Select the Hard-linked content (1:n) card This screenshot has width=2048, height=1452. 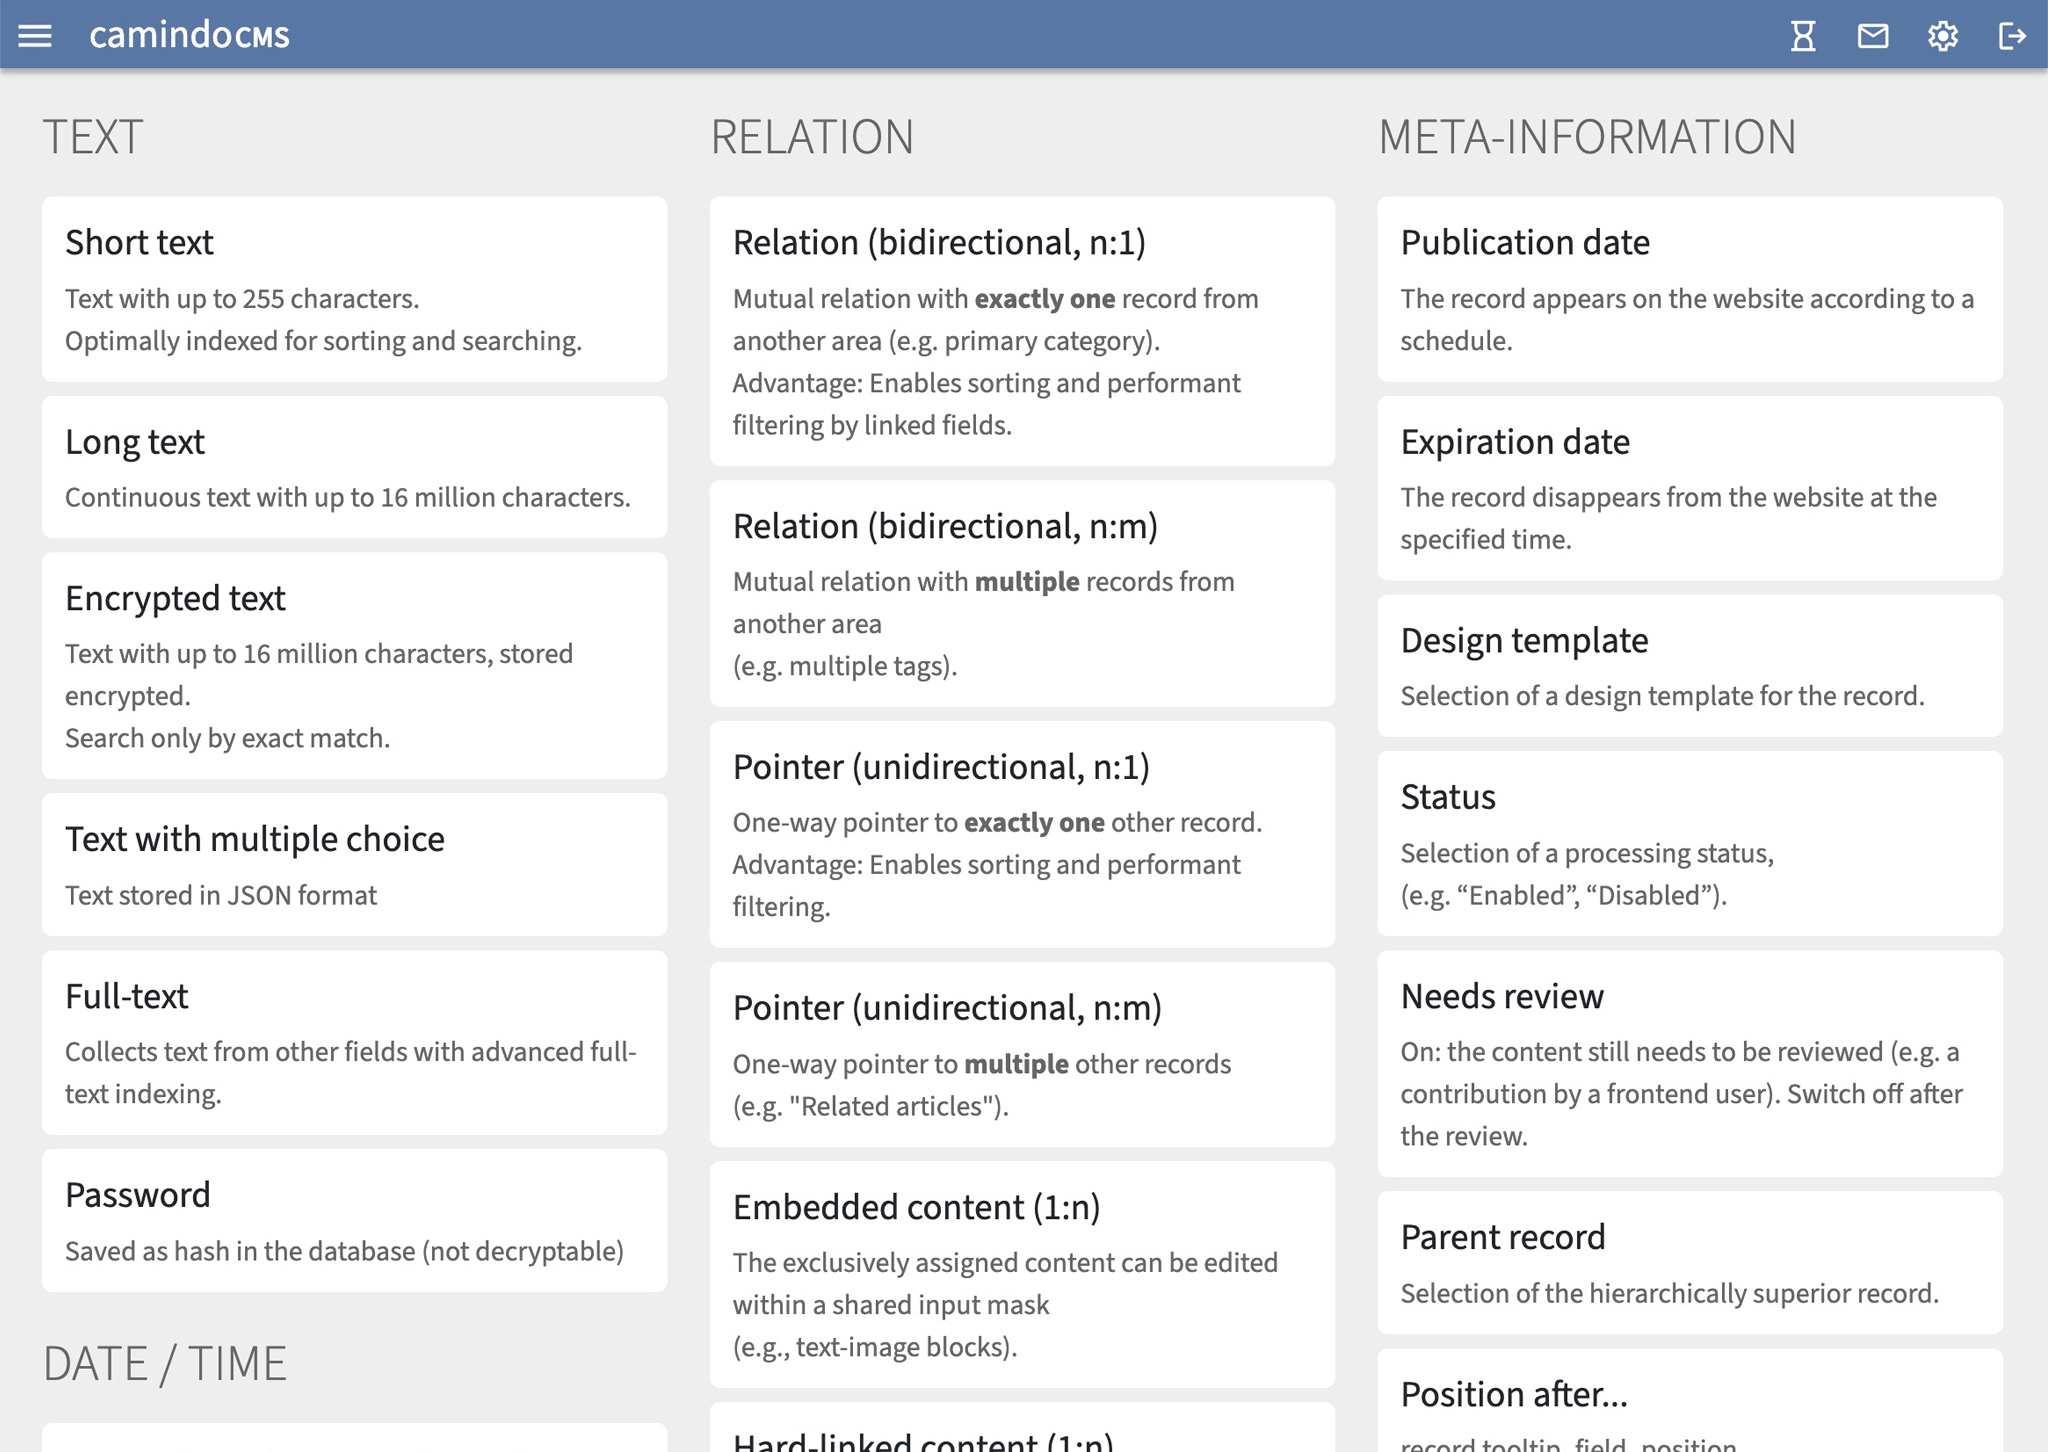(1022, 1428)
